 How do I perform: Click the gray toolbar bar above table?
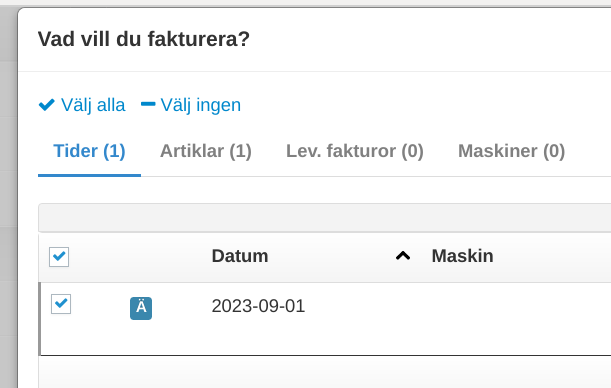[325, 218]
